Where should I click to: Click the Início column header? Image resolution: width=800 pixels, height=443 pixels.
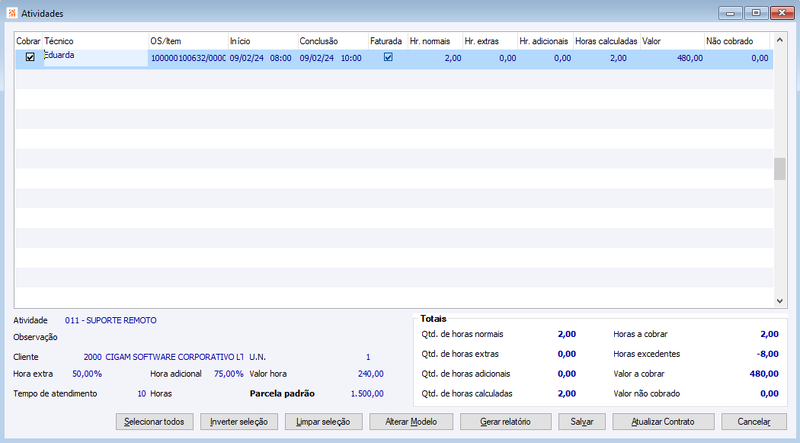click(263, 41)
